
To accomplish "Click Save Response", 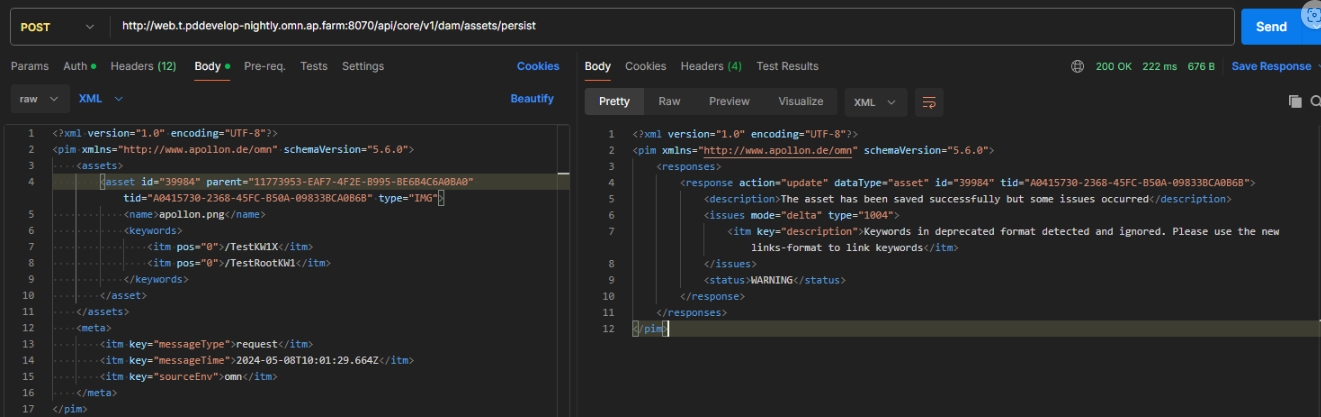I will [x=1270, y=67].
